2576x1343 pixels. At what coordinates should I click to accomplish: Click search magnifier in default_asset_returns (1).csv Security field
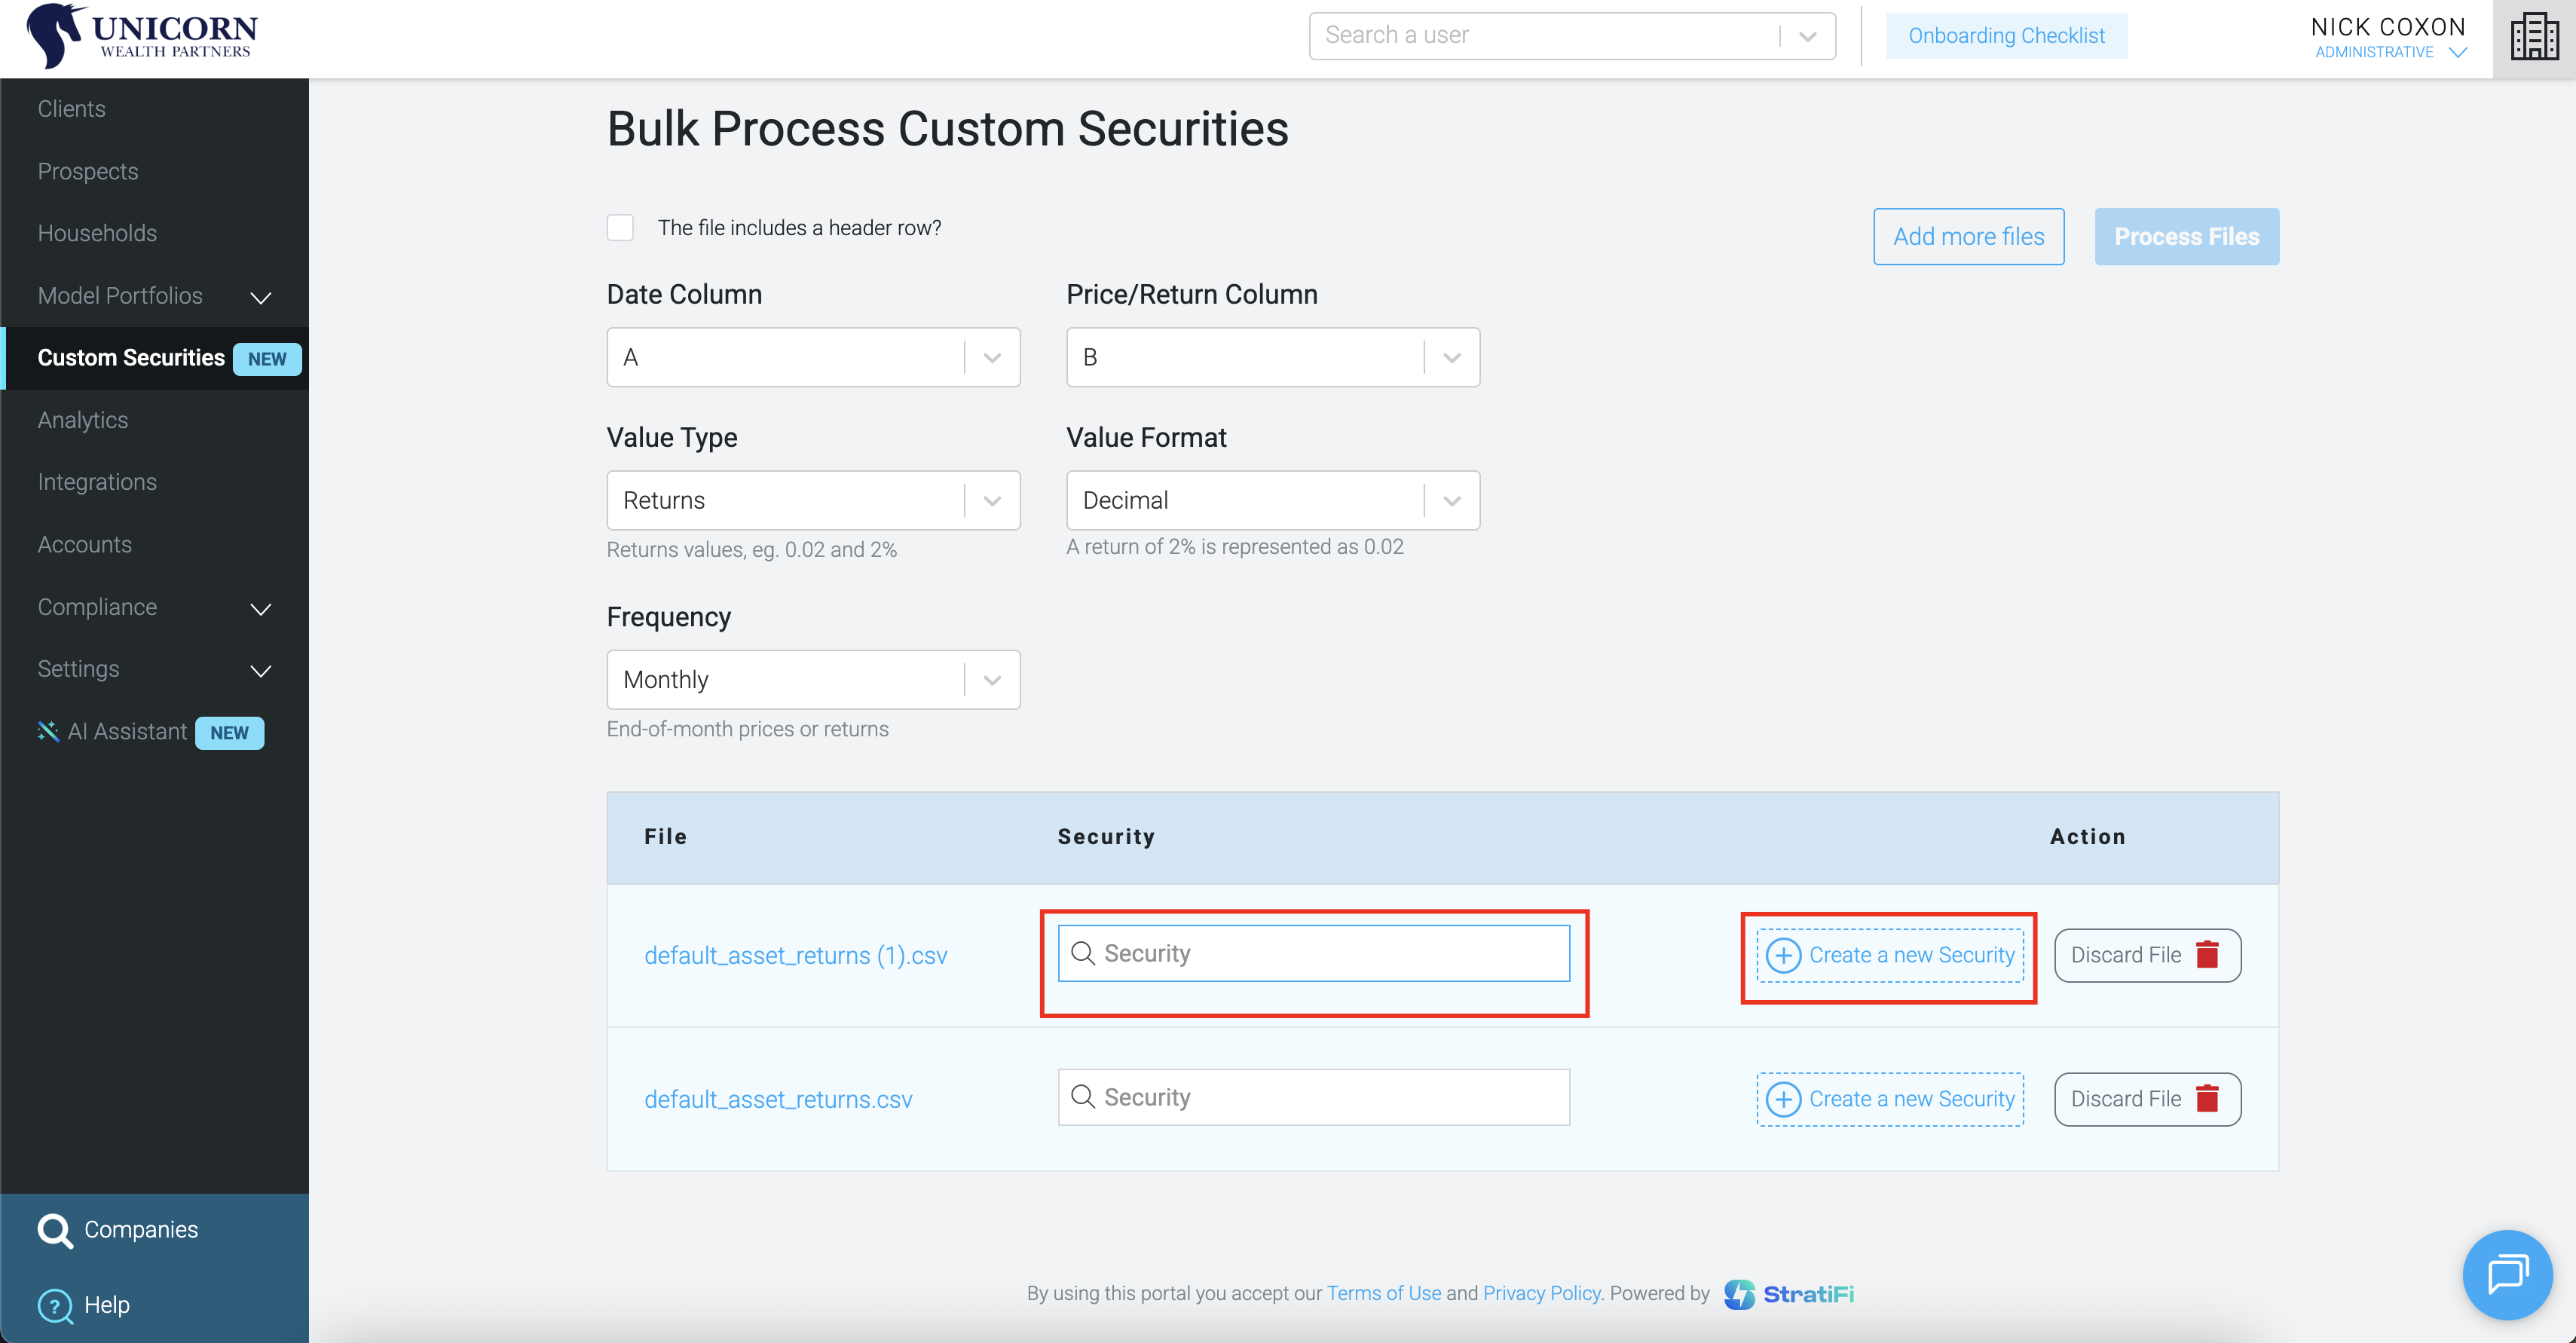pyautogui.click(x=1082, y=953)
